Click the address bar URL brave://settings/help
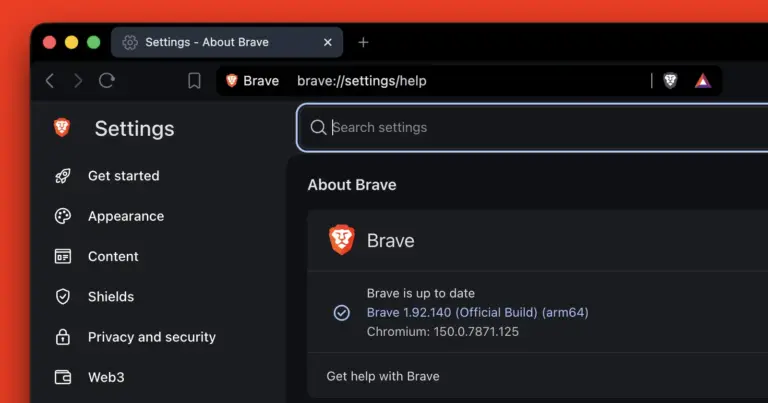Image resolution: width=768 pixels, height=403 pixels. [361, 81]
